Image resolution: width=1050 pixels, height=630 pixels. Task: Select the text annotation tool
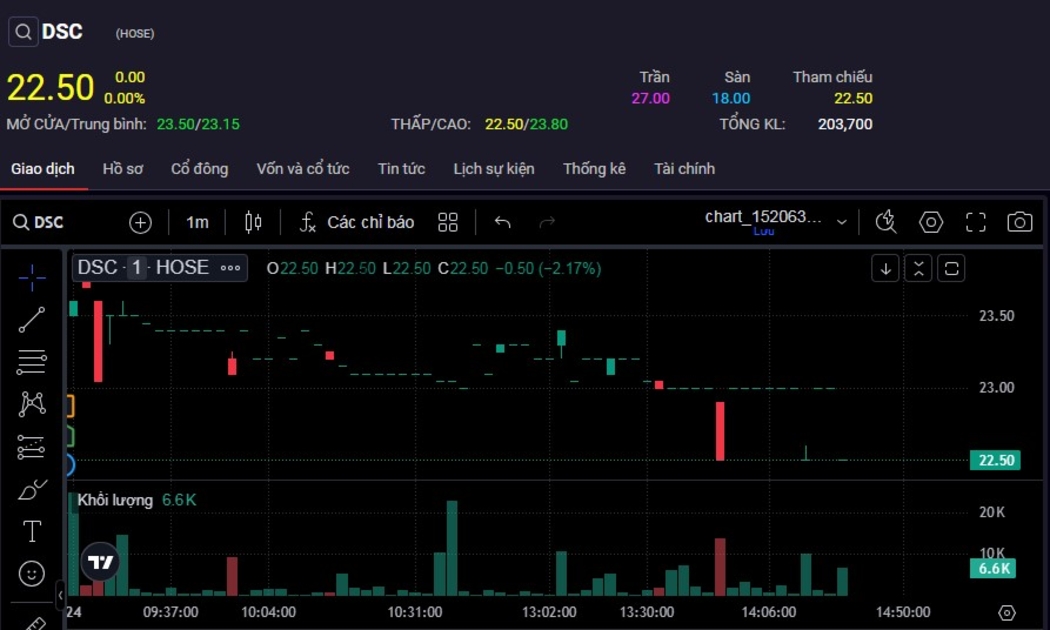pos(32,531)
